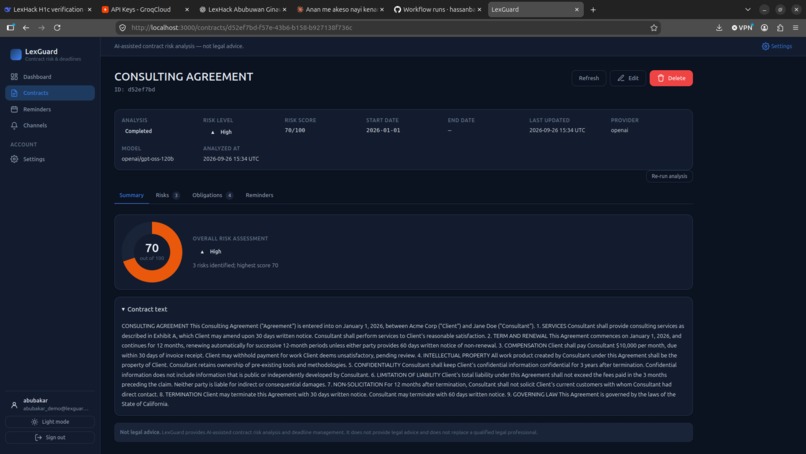Edit the contract with pencil button
This screenshot has width=806, height=454.
point(628,78)
